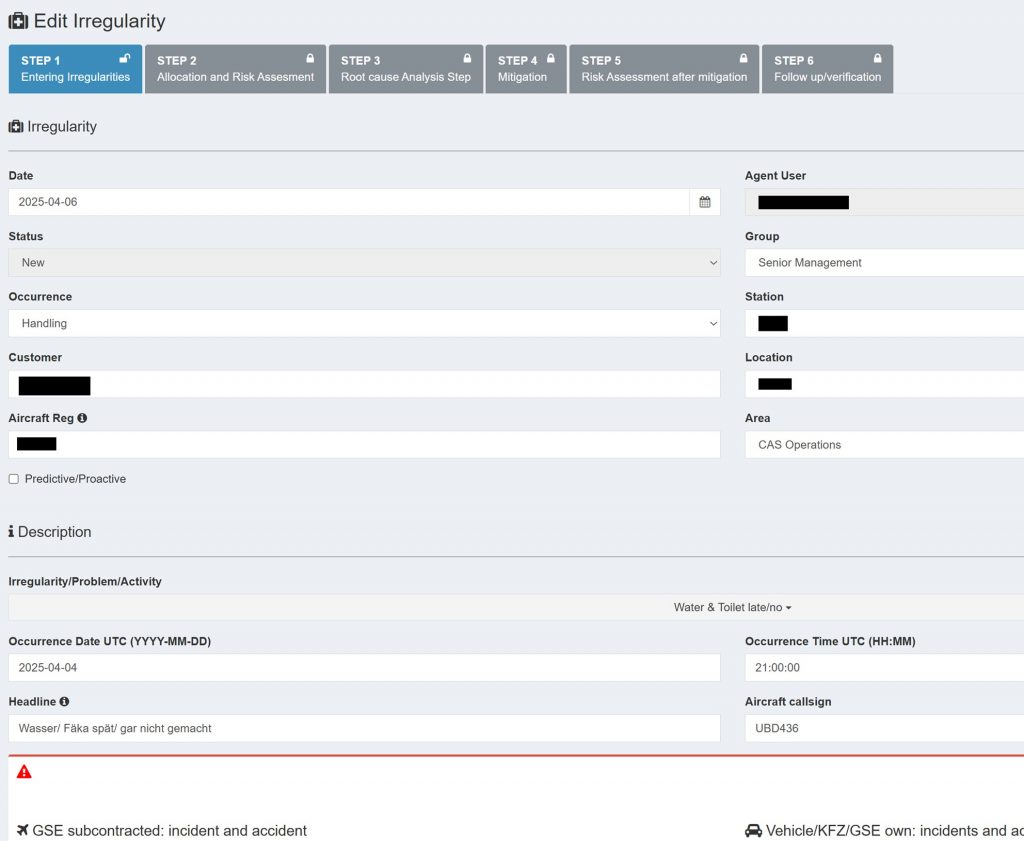This screenshot has width=1024, height=841.
Task: Click the lock icon on Step 2 tab
Action: click(310, 59)
